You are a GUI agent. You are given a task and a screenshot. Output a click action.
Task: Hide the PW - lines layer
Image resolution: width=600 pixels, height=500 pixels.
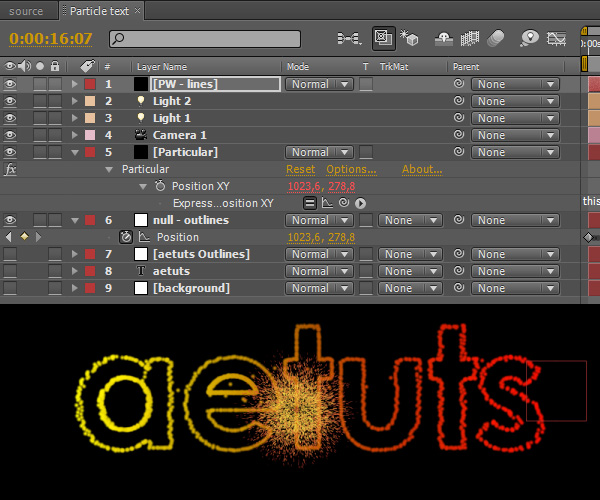coord(10,84)
